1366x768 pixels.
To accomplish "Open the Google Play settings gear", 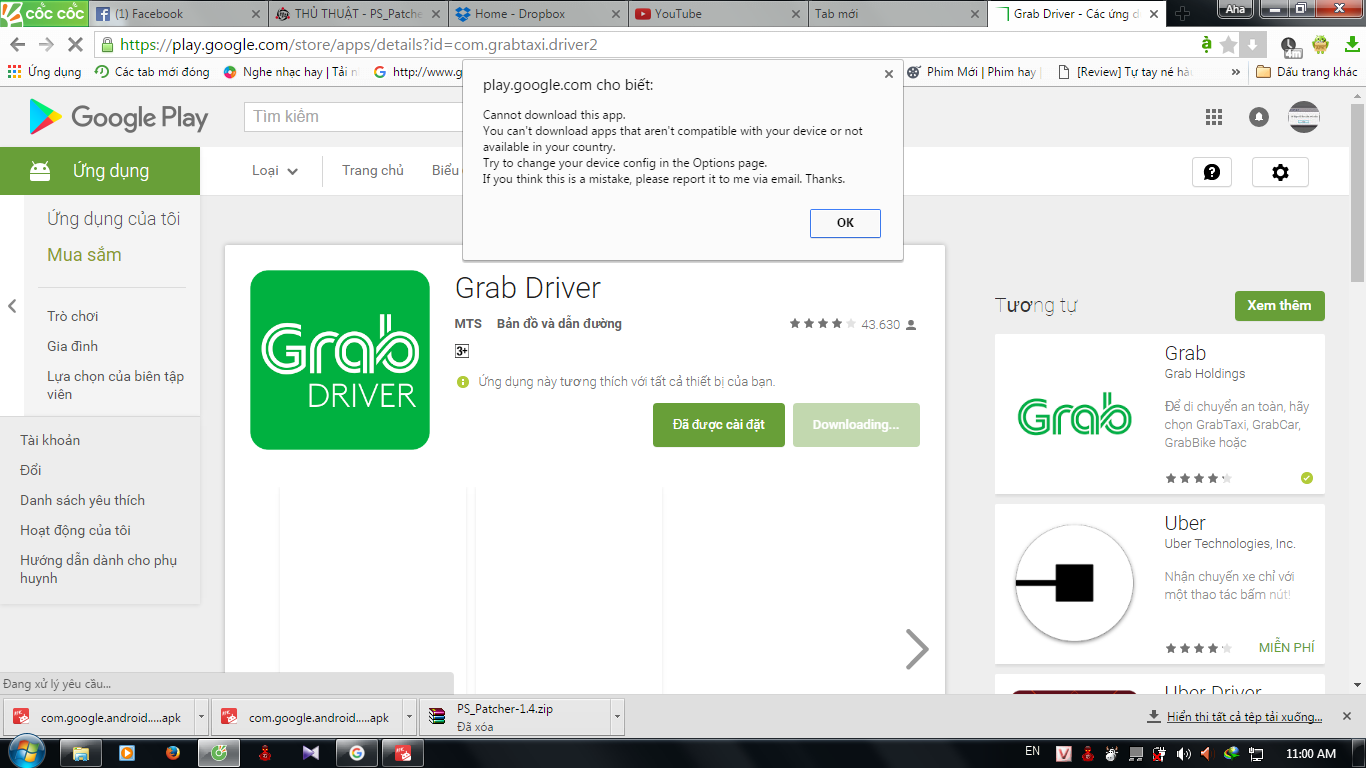I will point(1280,172).
